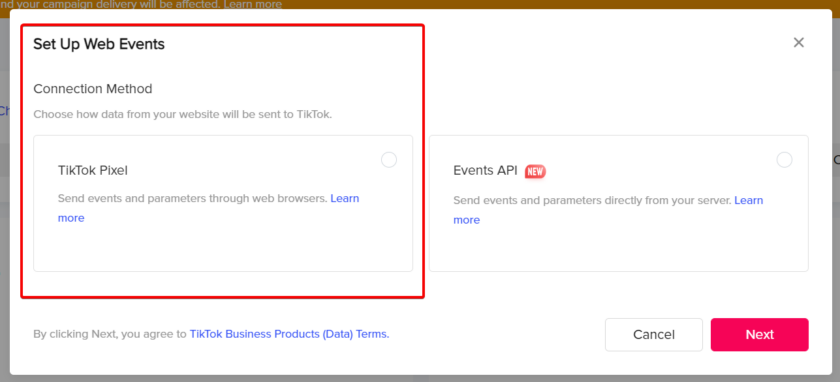The width and height of the screenshot is (840, 382).
Task: Click empty area inside the TikTok Pixel card
Action: 223,246
